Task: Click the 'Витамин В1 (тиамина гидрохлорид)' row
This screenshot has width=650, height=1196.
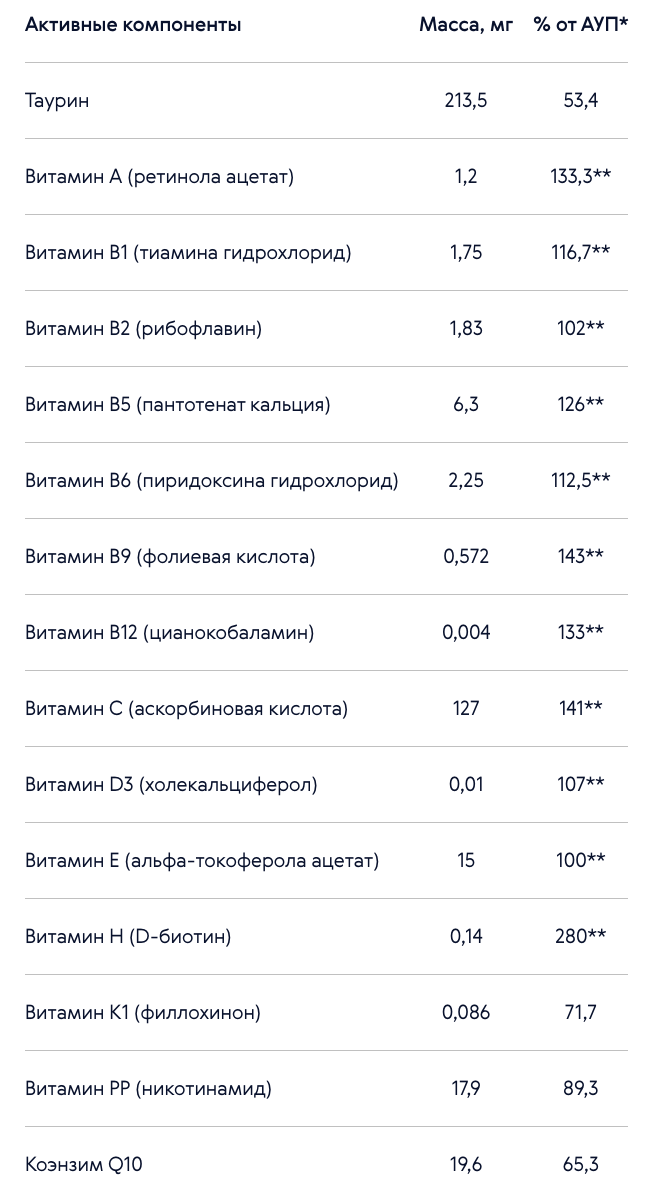Action: [x=327, y=252]
